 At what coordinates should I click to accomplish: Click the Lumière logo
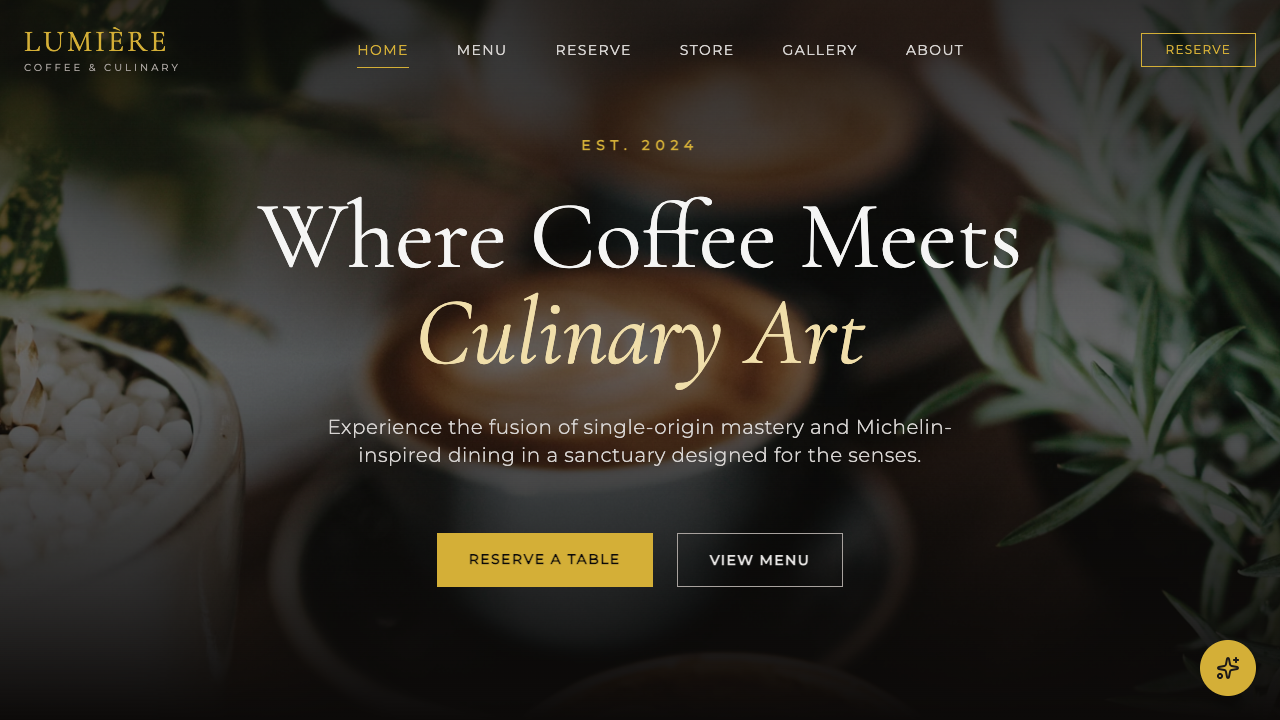(96, 42)
